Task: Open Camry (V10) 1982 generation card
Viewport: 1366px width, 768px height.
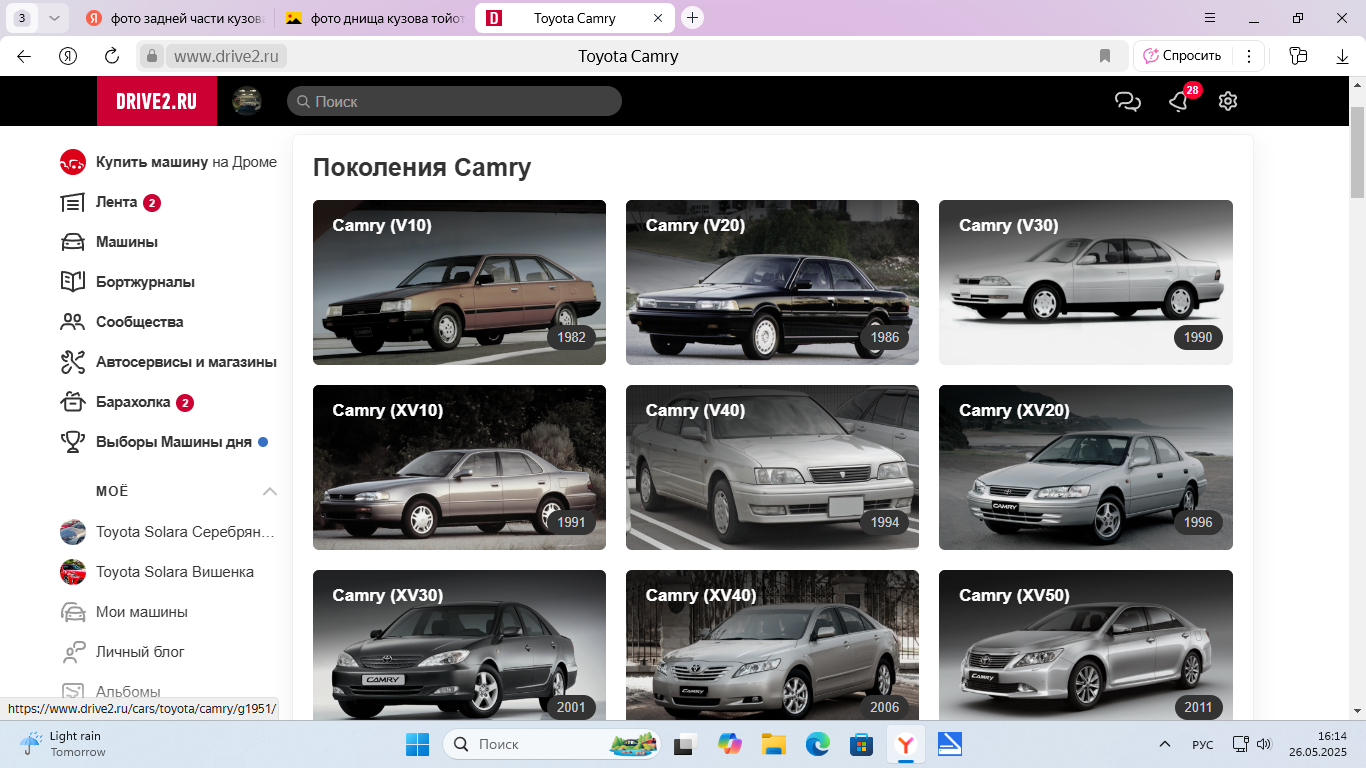Action: (x=459, y=282)
